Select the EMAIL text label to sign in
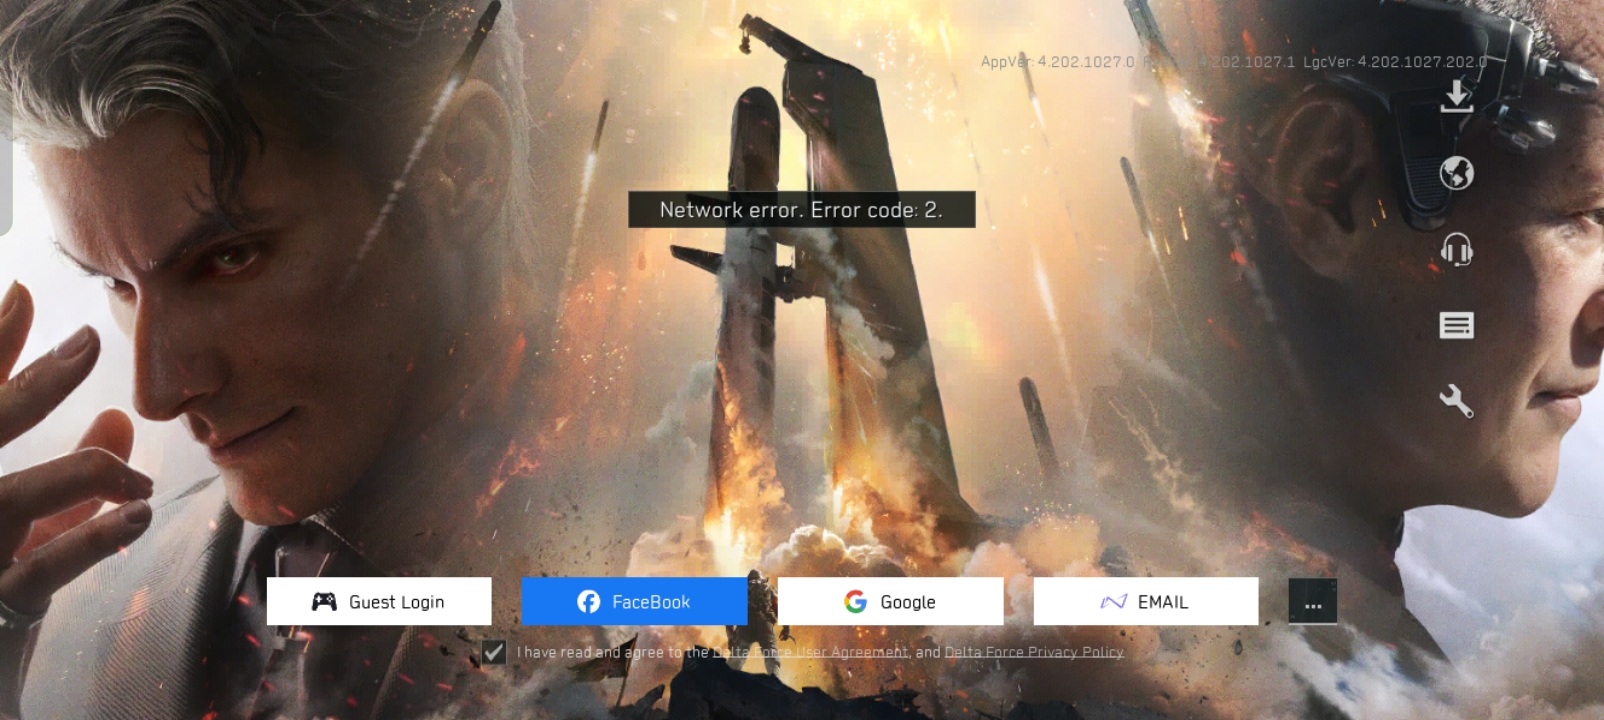The width and height of the screenshot is (1604, 720). (x=1162, y=602)
